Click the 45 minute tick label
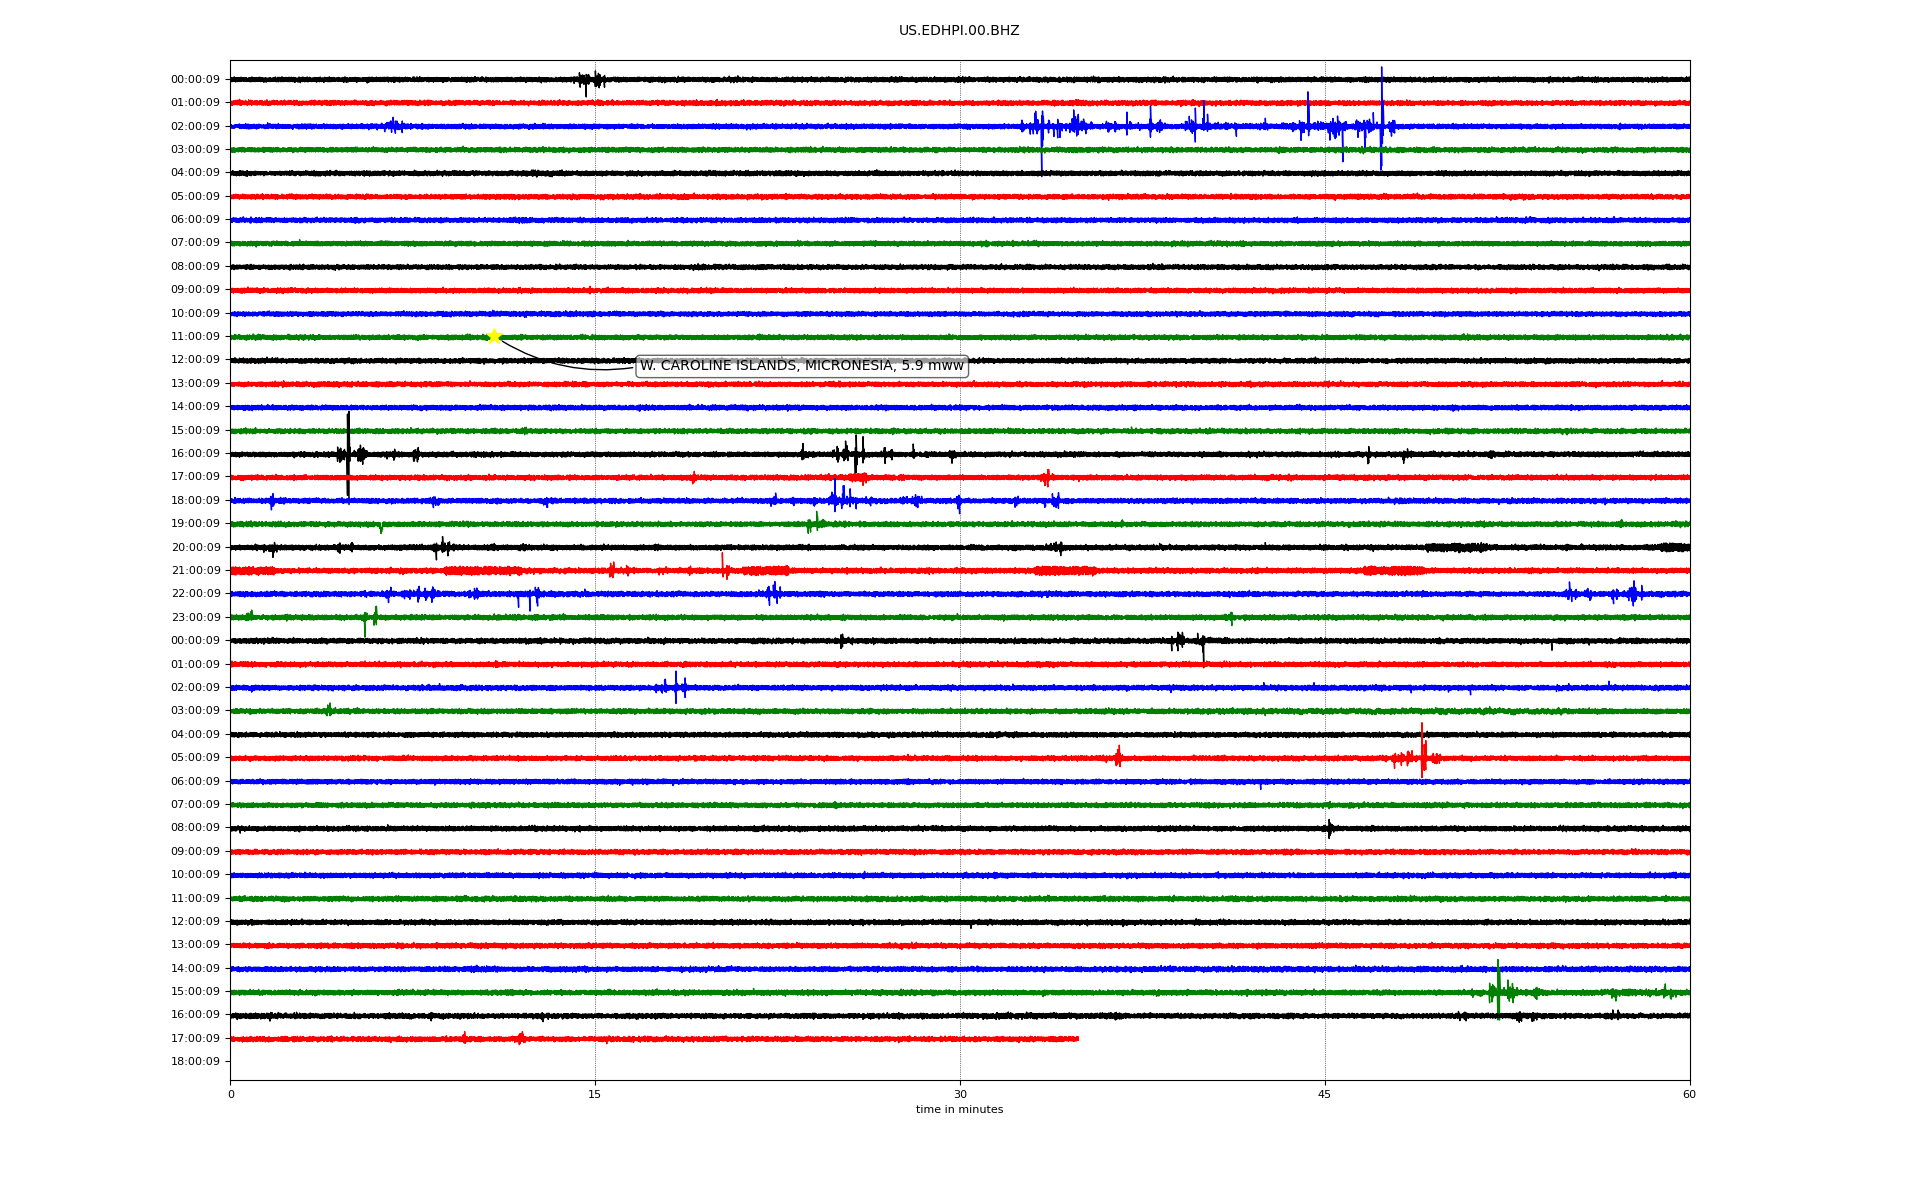The image size is (1920, 1200). click(x=1324, y=1094)
